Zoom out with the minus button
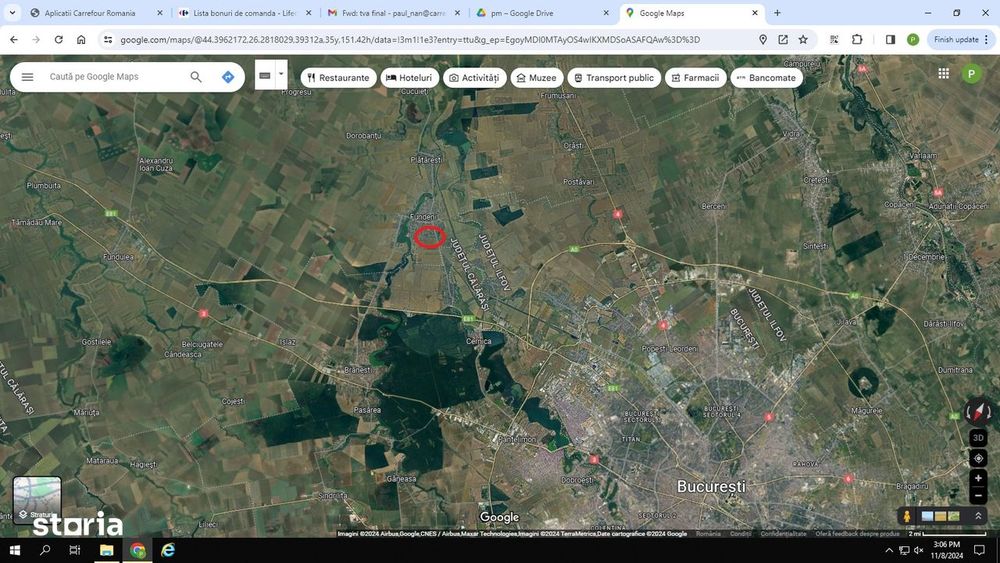This screenshot has height=563, width=1000. [978, 495]
